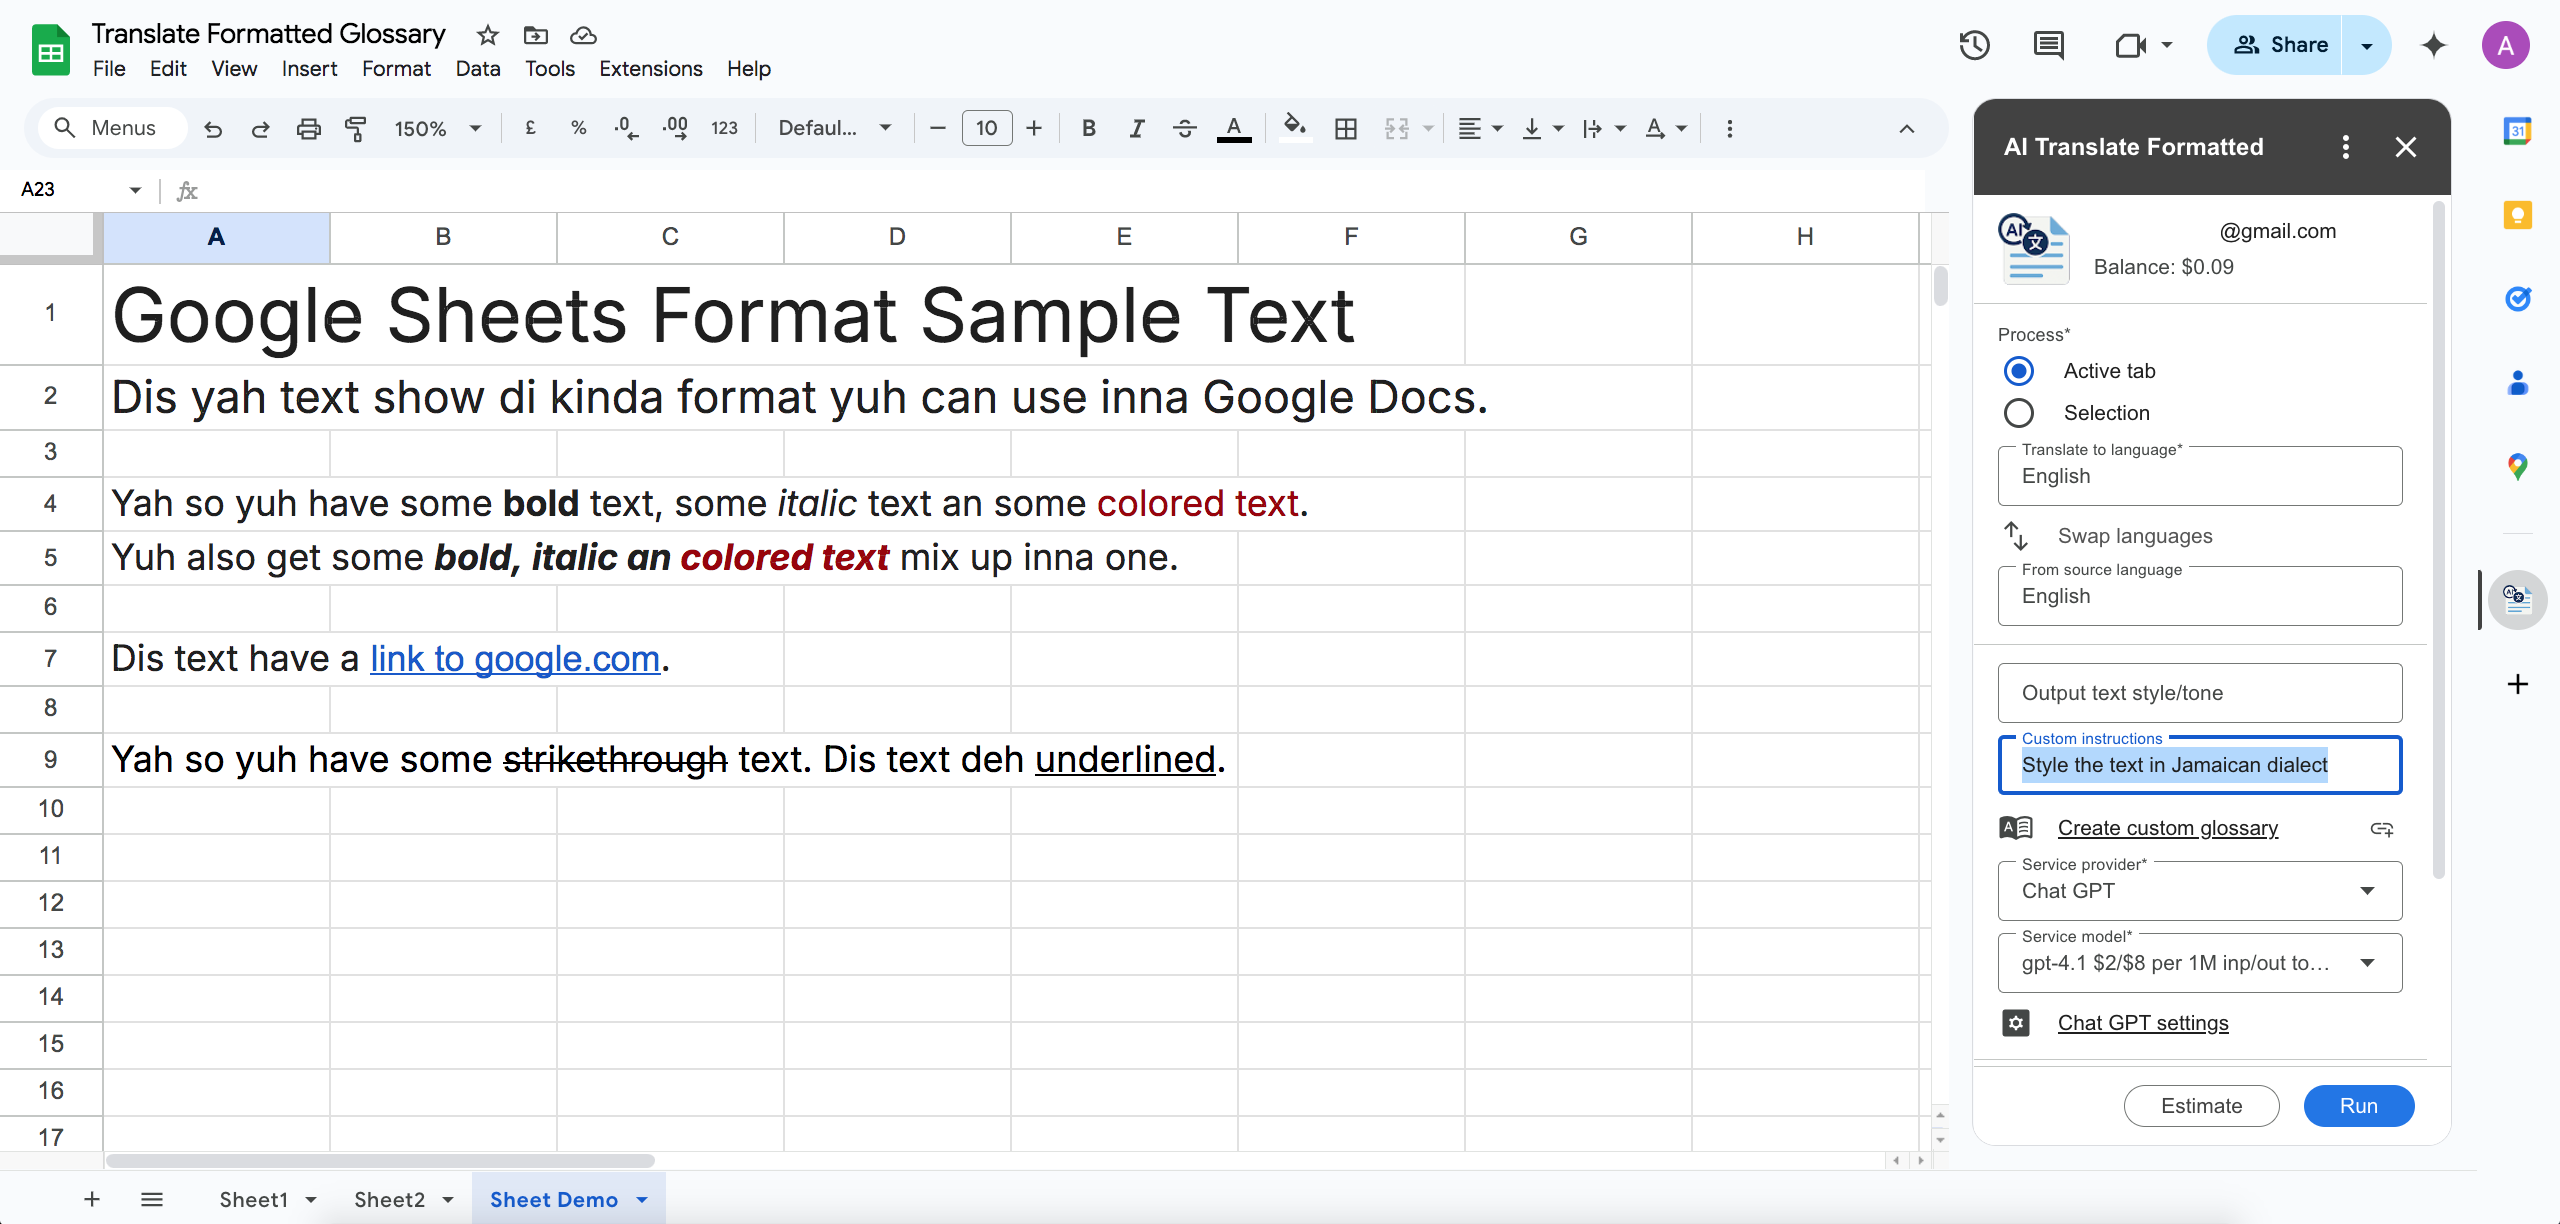The height and width of the screenshot is (1224, 2560).
Task: Open add-on three-dot menu
Action: [x=2345, y=147]
